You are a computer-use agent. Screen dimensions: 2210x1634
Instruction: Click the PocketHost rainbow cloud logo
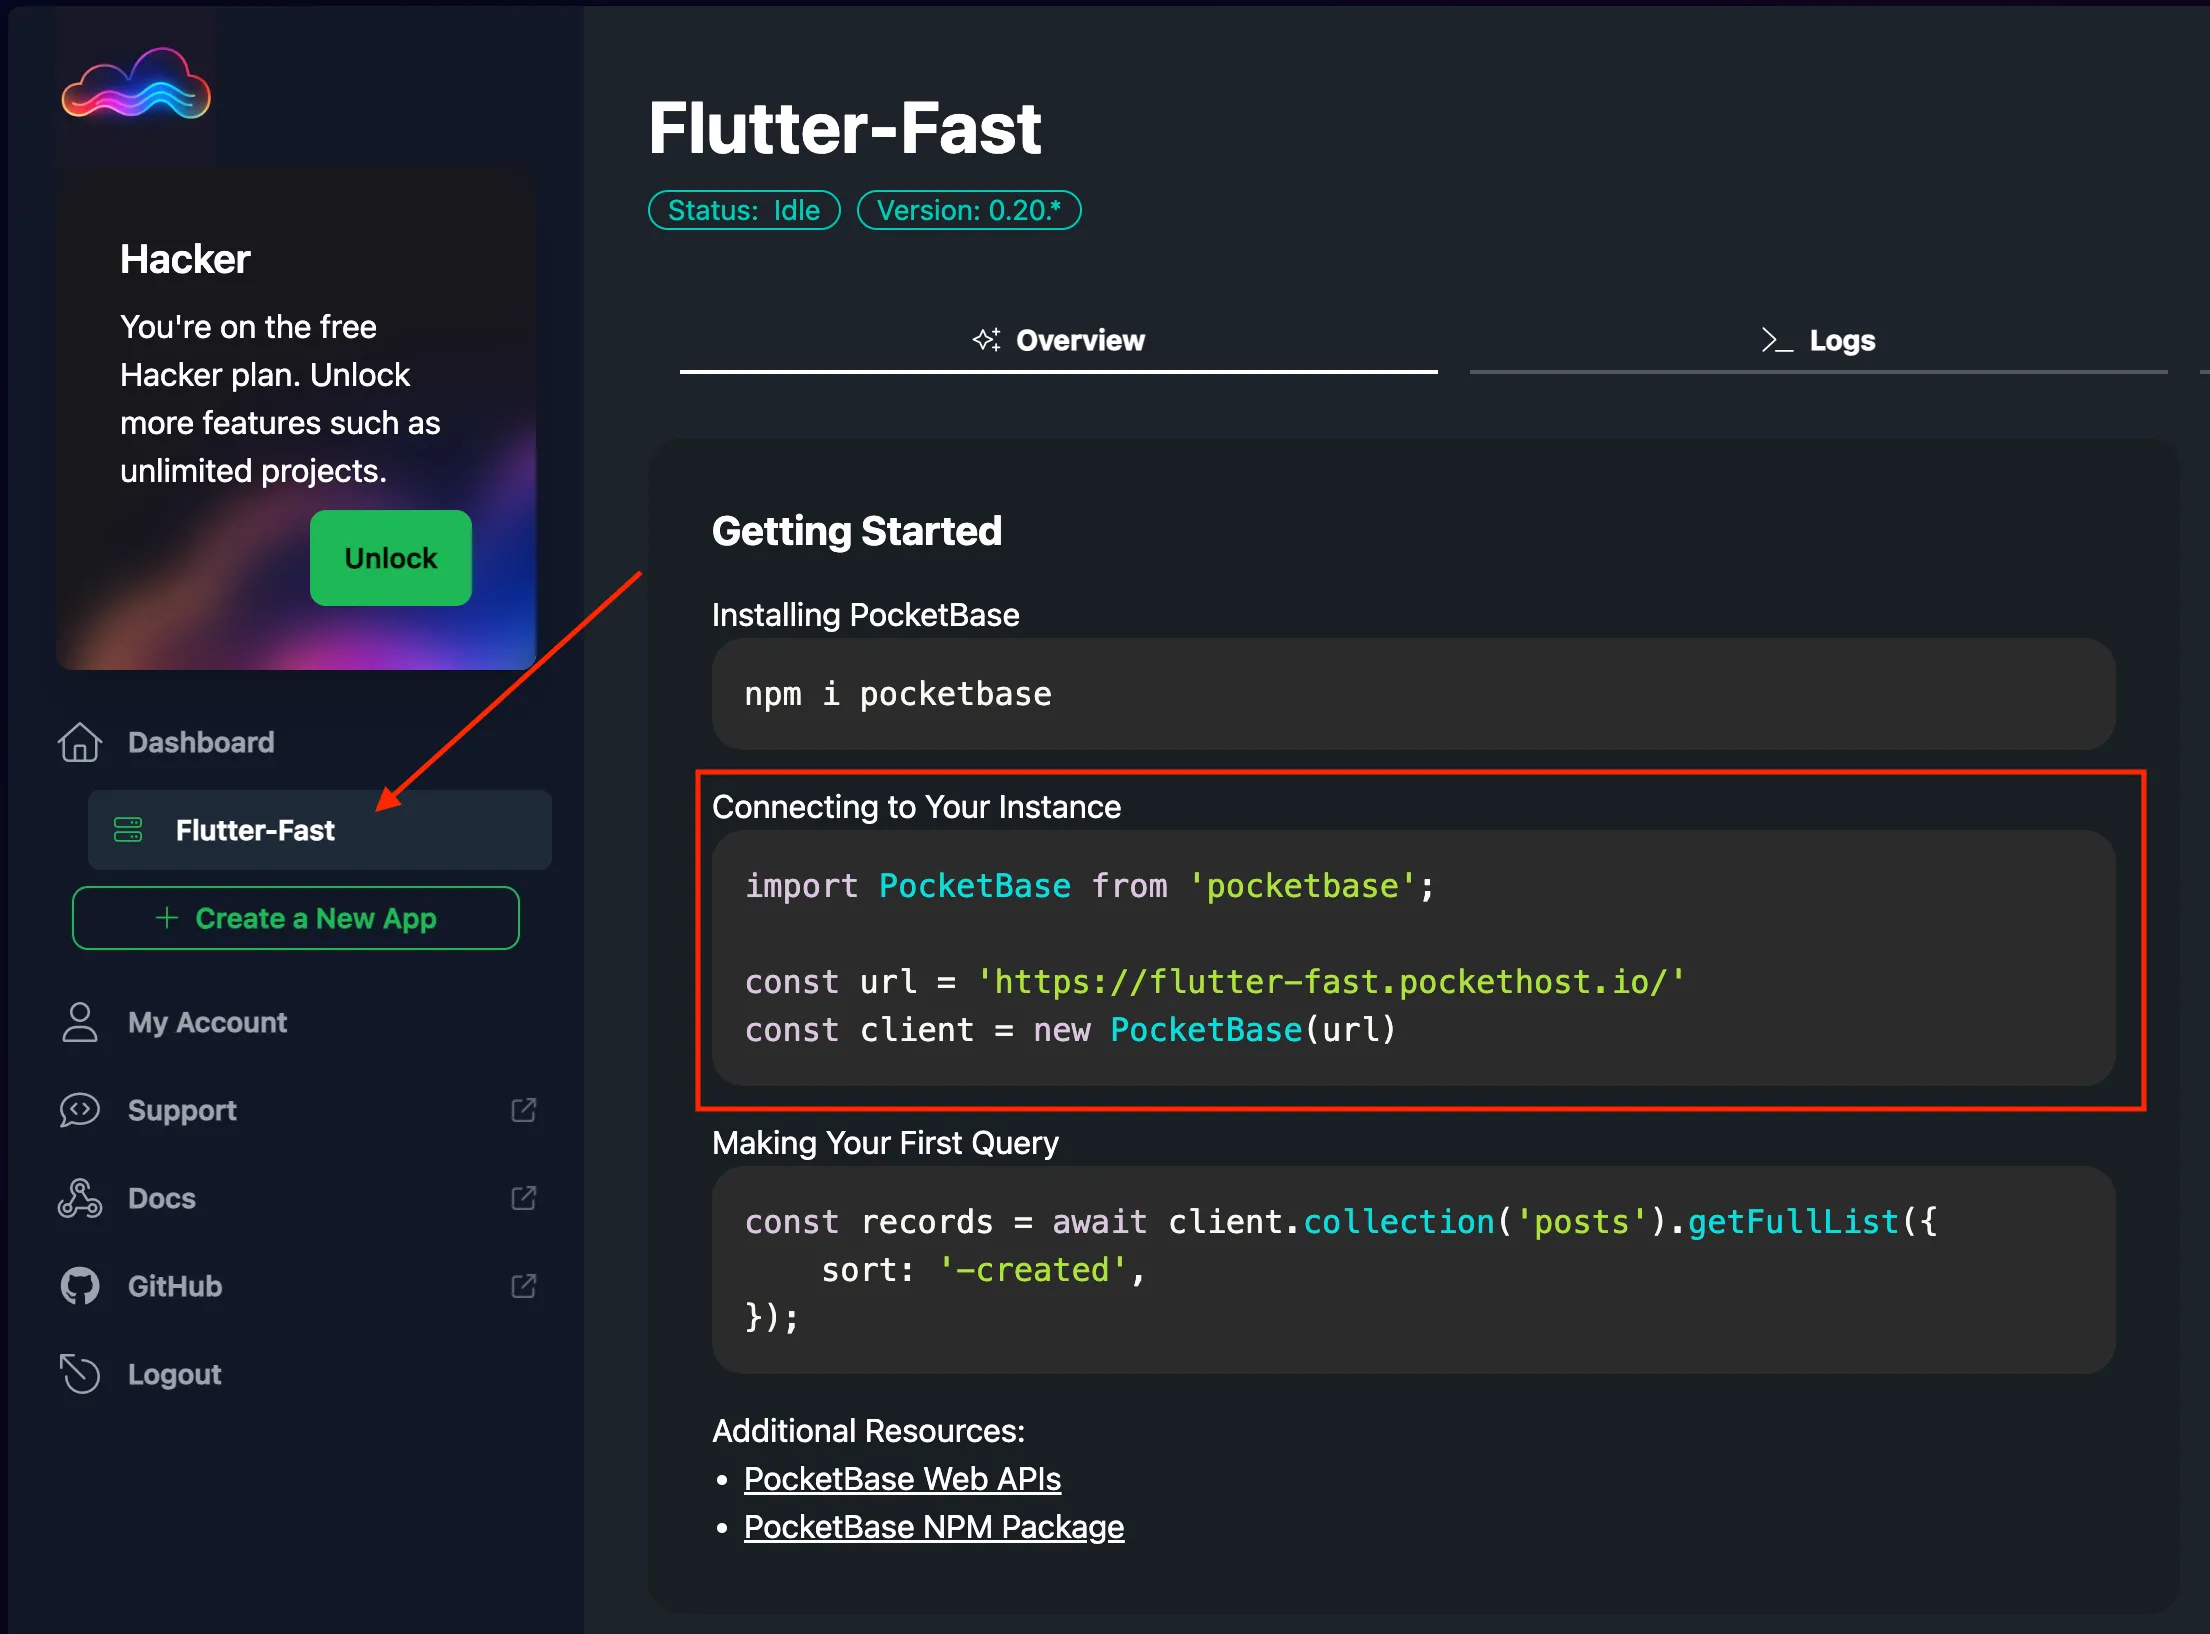[x=136, y=84]
